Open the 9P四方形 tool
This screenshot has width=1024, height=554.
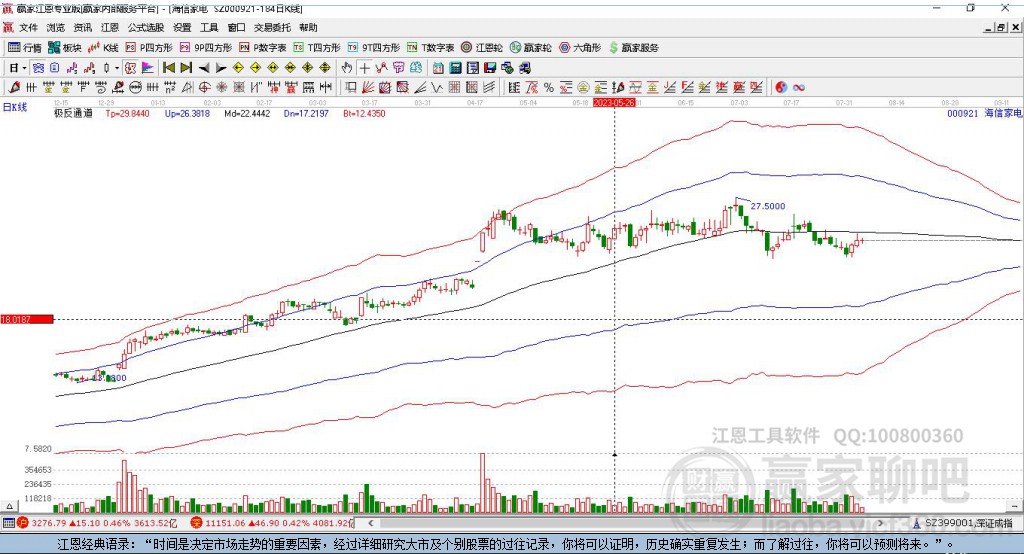coord(206,48)
